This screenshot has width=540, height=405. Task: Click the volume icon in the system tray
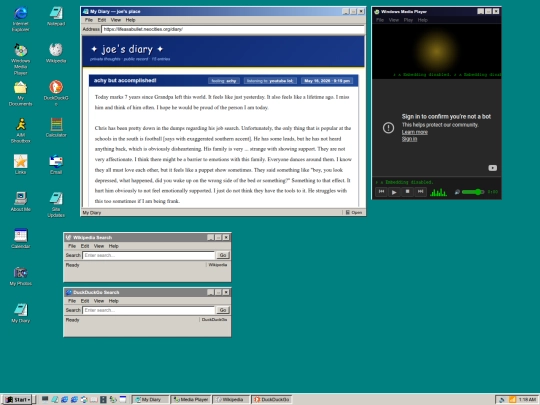pos(502,400)
